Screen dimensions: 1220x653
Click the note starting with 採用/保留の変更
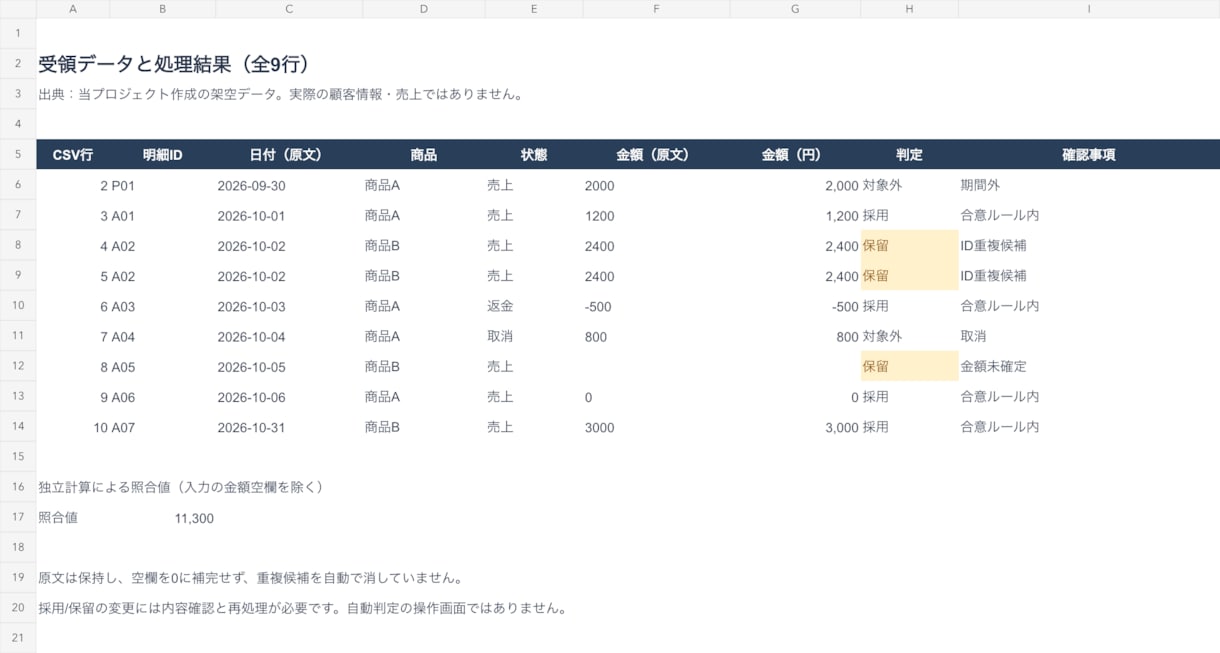coord(303,608)
